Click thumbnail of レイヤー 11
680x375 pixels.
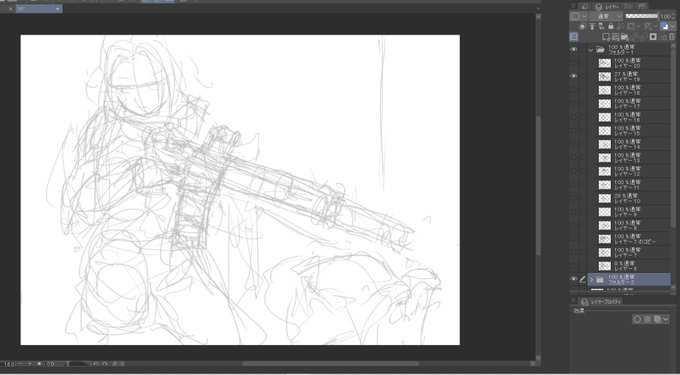coord(605,185)
